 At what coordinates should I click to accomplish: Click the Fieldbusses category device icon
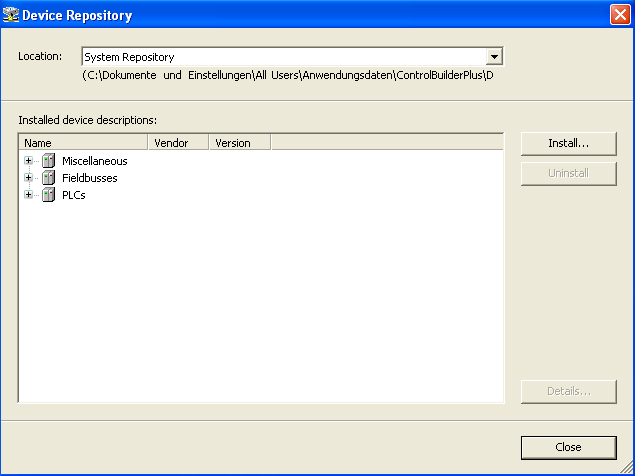pos(48,178)
